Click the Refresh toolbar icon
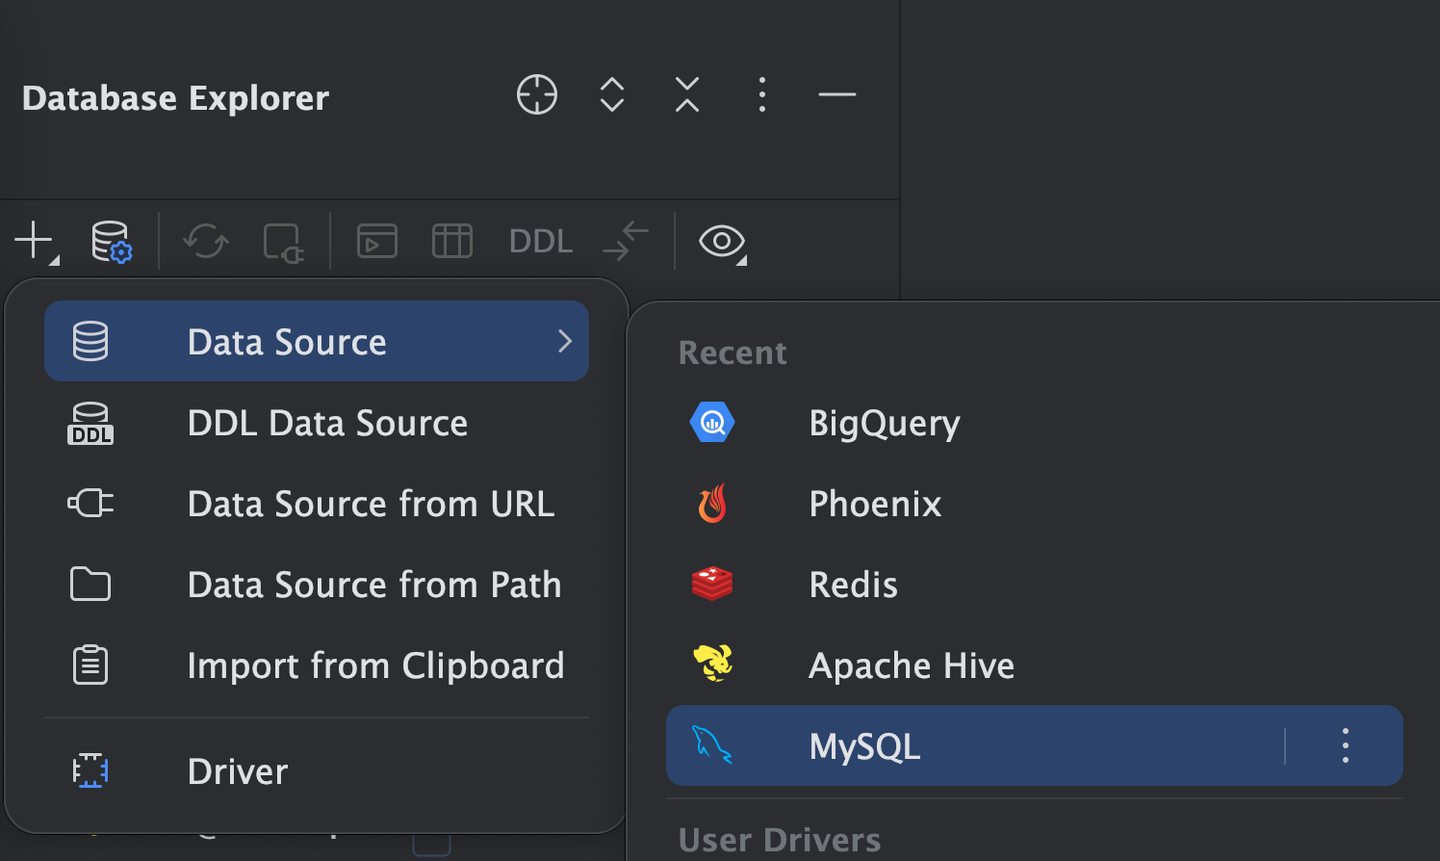Screen dimensions: 1440x861 point(206,241)
